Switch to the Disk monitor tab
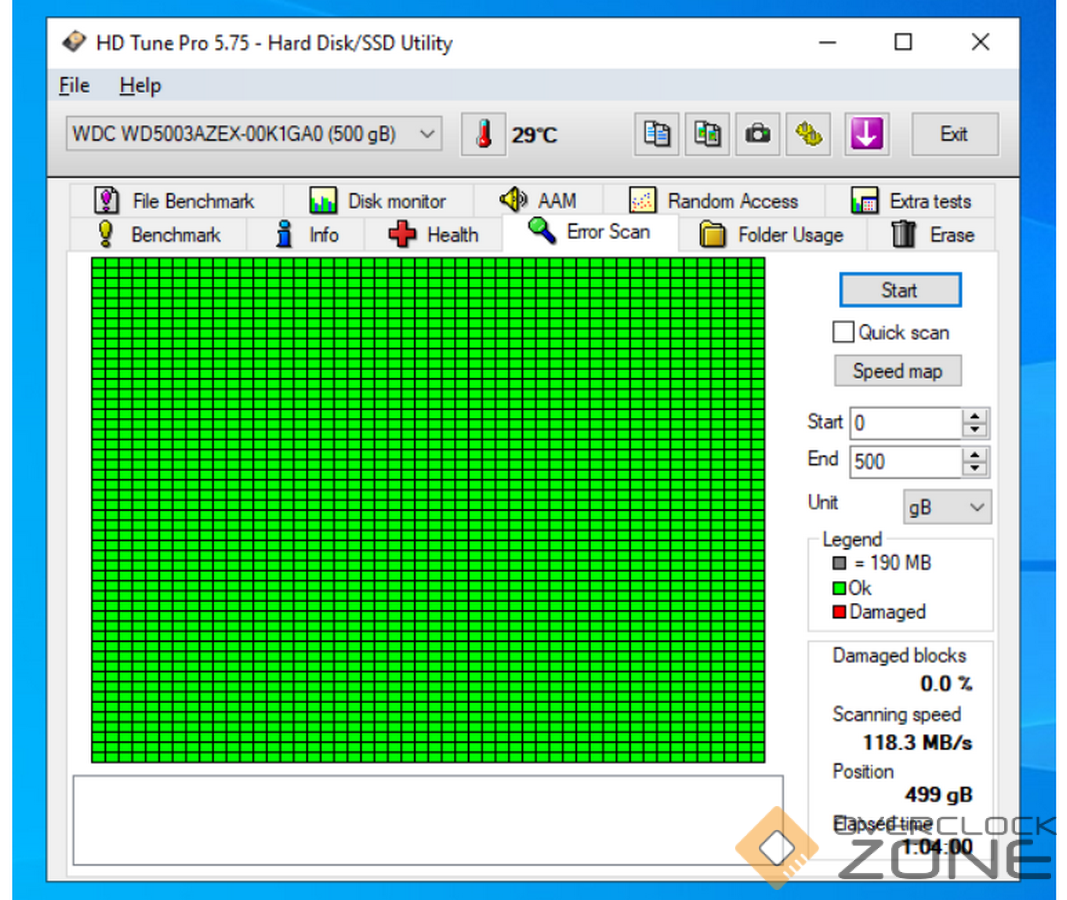Viewport: 1067px width, 900px height. point(378,201)
